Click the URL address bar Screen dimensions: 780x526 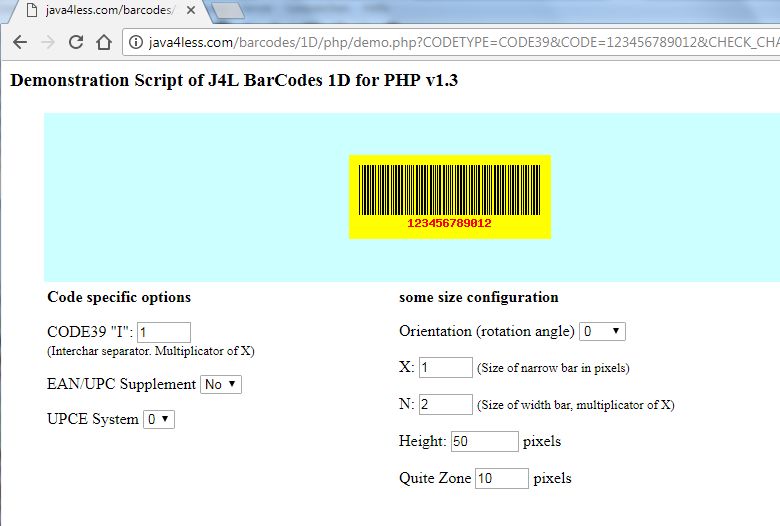pos(451,42)
